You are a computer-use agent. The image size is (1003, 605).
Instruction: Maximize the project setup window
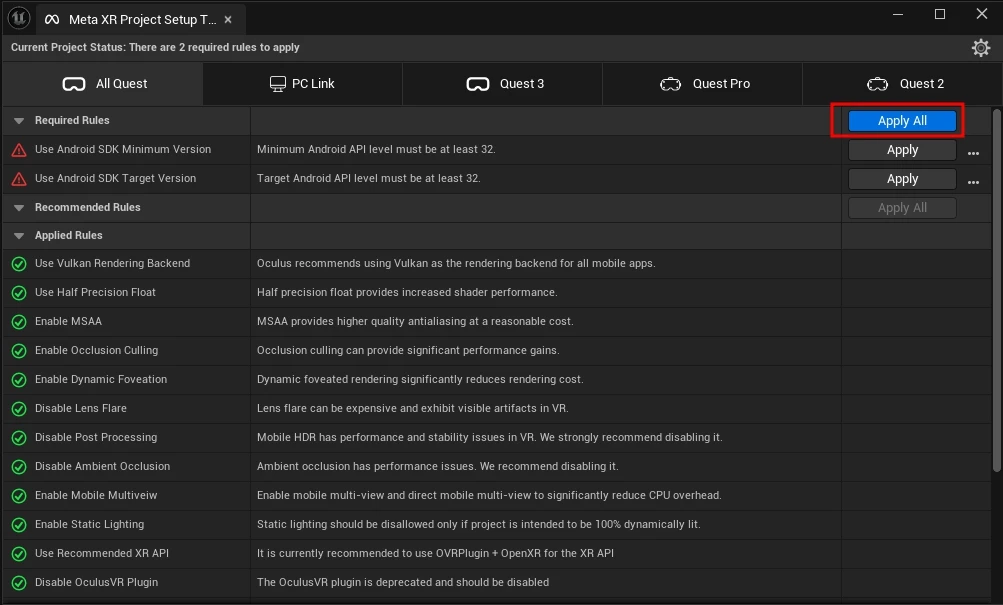click(x=940, y=14)
